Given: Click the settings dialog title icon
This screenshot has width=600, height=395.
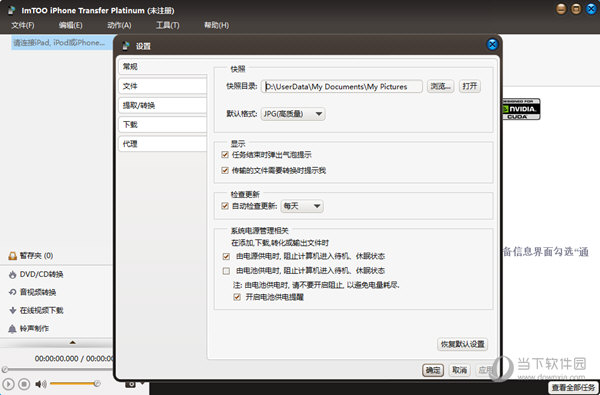Looking at the screenshot, I should tap(126, 46).
